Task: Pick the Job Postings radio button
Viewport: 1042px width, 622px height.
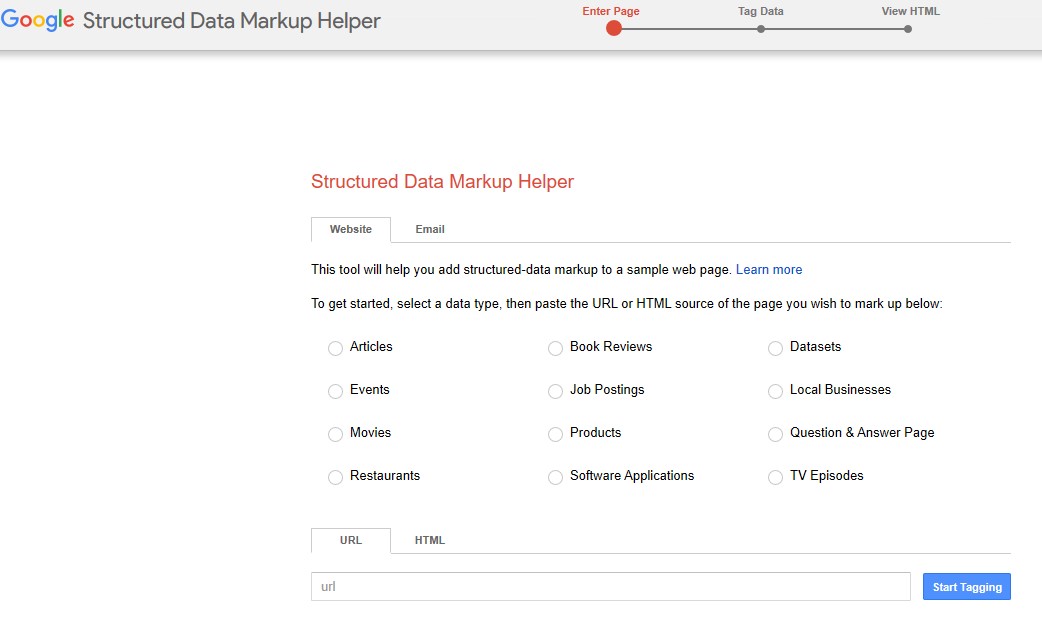Action: tap(556, 391)
